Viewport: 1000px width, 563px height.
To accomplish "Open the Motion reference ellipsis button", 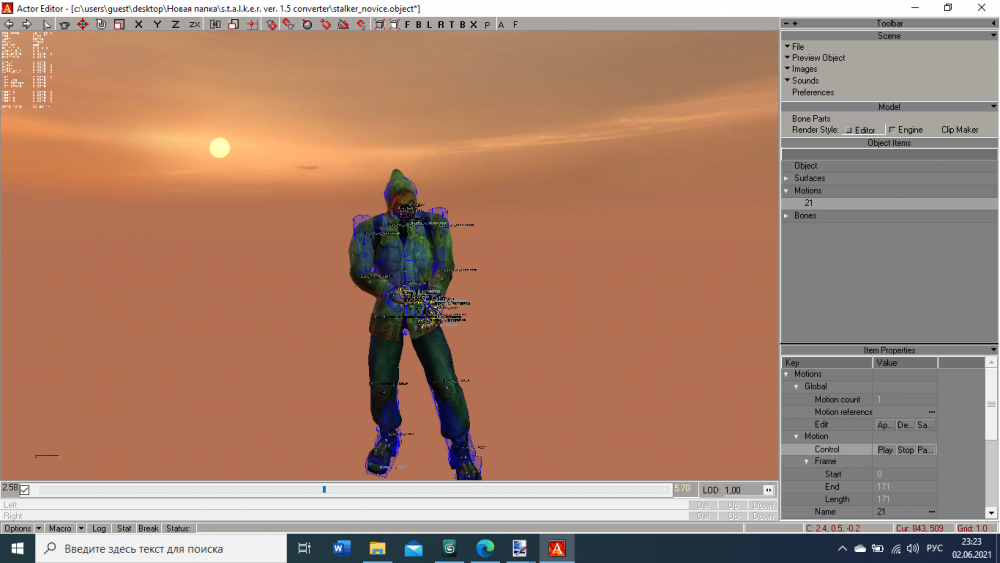I will 932,412.
